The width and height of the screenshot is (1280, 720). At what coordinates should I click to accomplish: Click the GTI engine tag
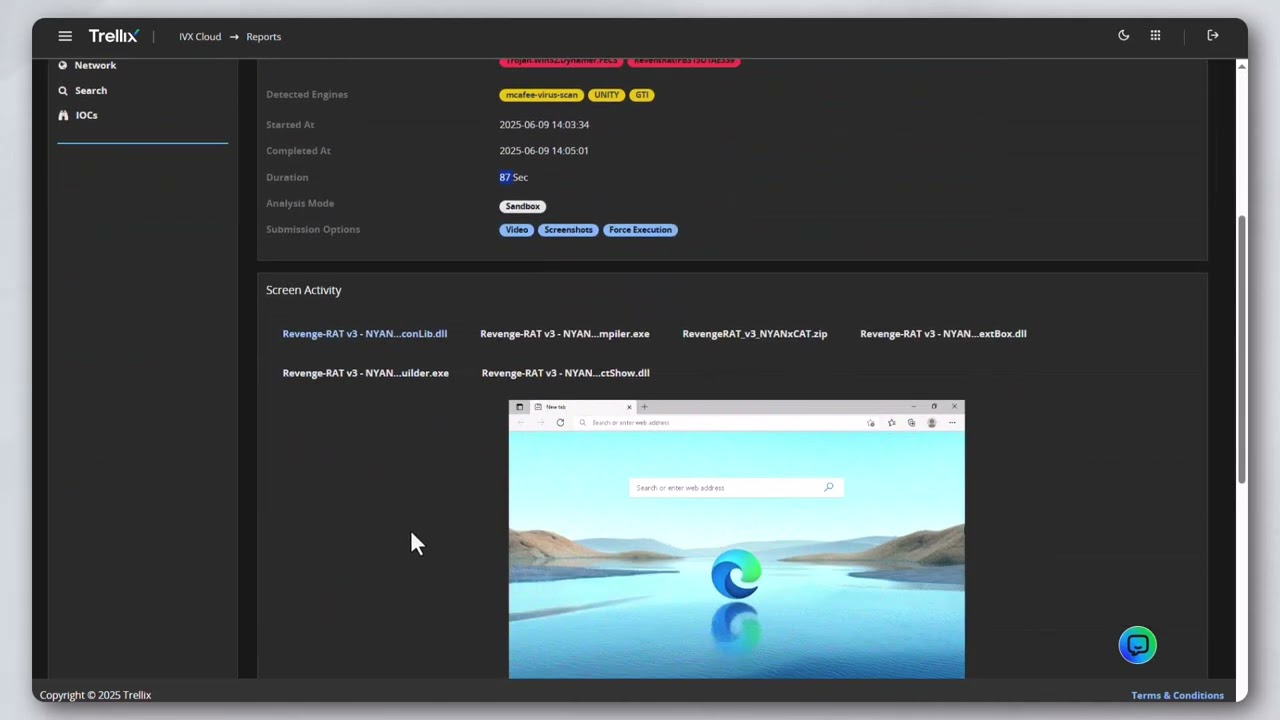click(x=642, y=95)
